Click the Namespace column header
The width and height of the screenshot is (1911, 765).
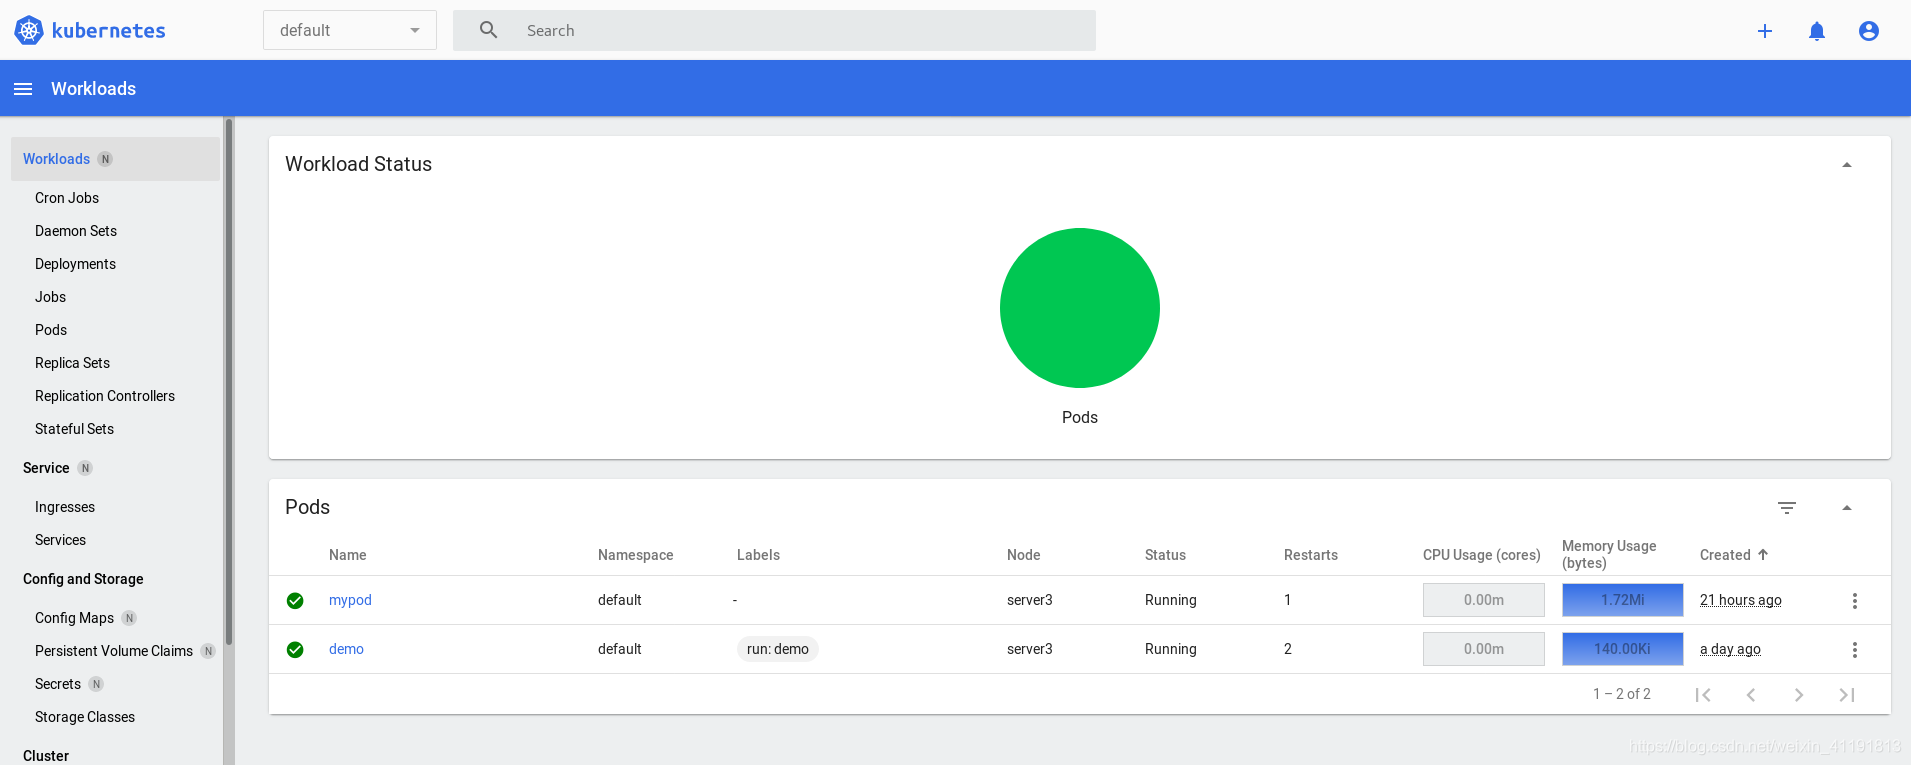click(x=636, y=555)
